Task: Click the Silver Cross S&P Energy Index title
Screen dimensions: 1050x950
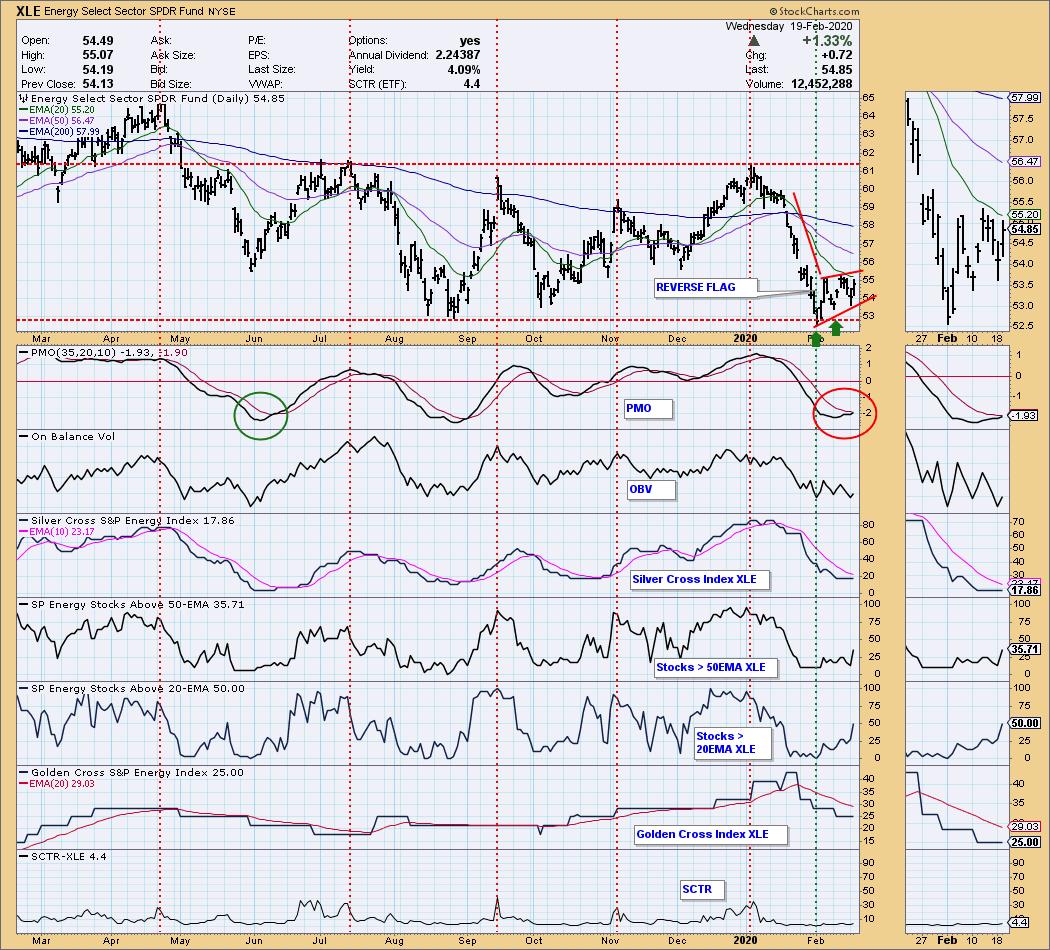Action: point(127,520)
